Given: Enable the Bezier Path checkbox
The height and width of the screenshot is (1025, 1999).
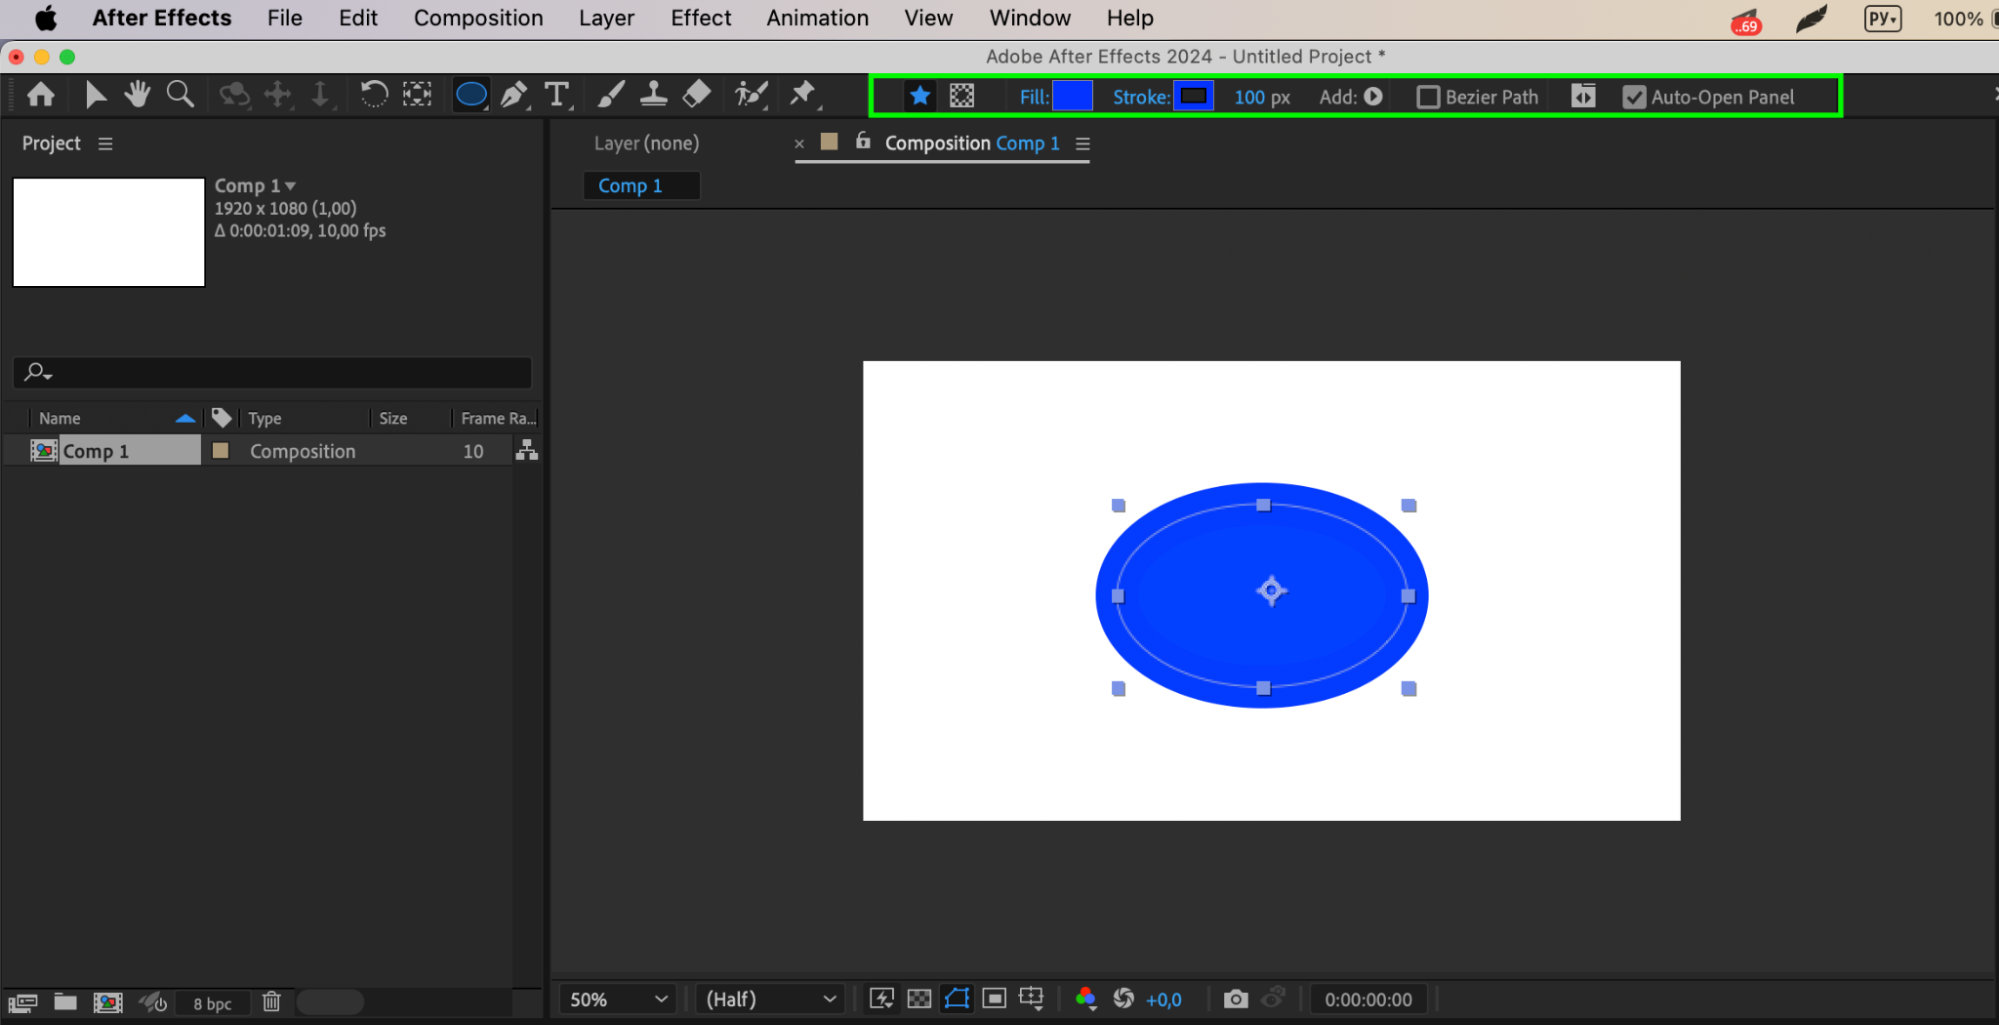Looking at the screenshot, I should 1428,97.
